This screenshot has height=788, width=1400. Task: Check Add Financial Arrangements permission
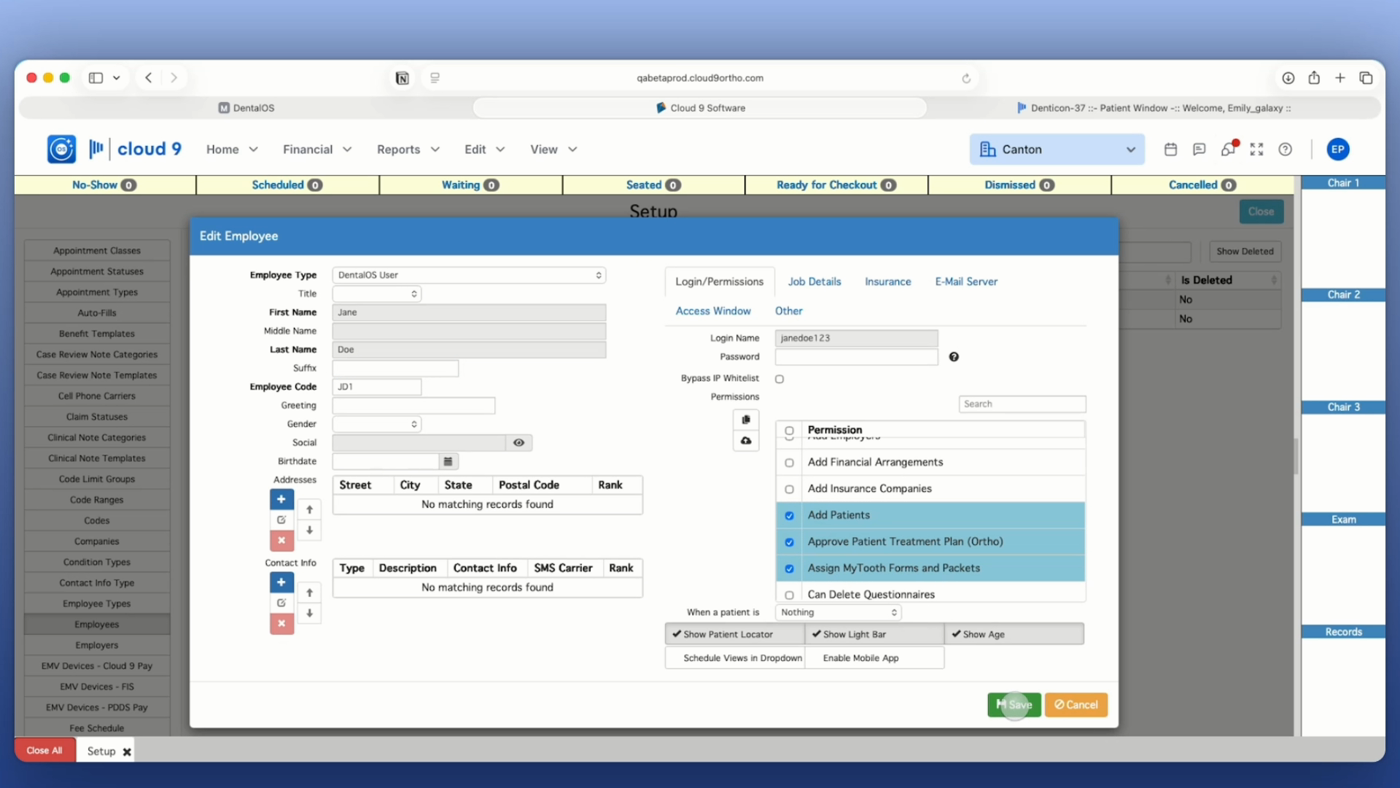click(x=789, y=463)
